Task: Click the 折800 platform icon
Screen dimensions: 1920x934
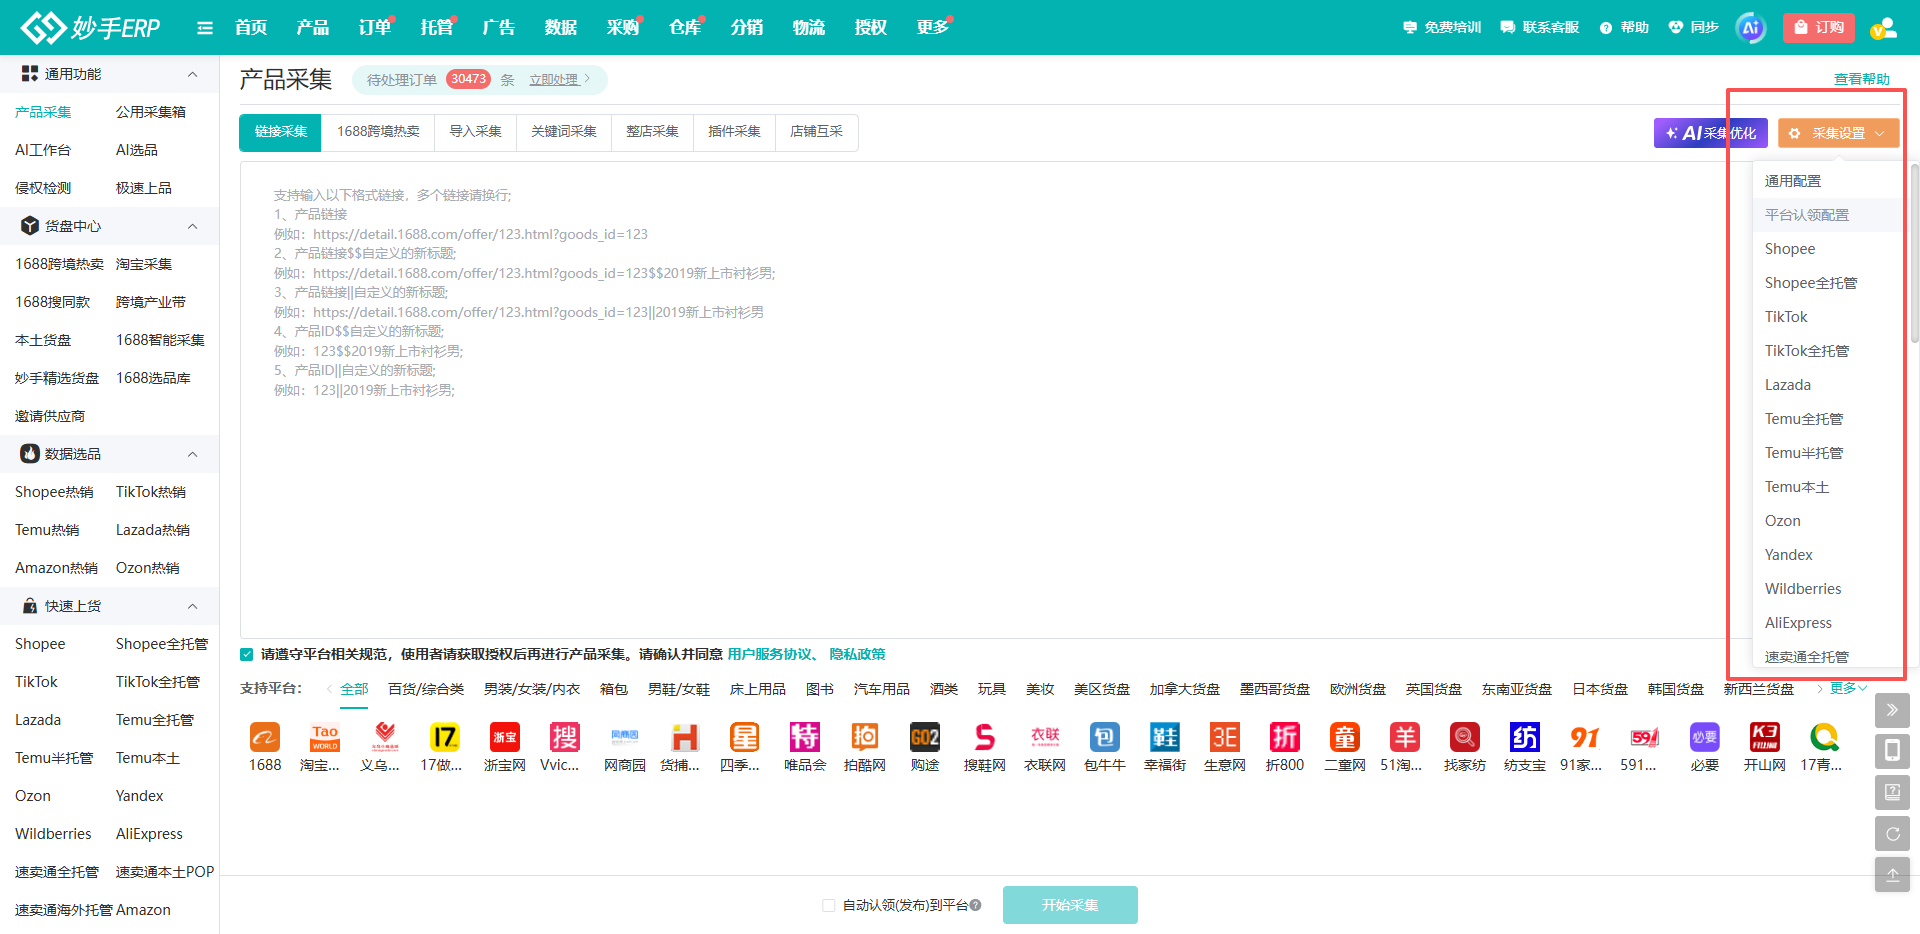Action: (x=1285, y=738)
